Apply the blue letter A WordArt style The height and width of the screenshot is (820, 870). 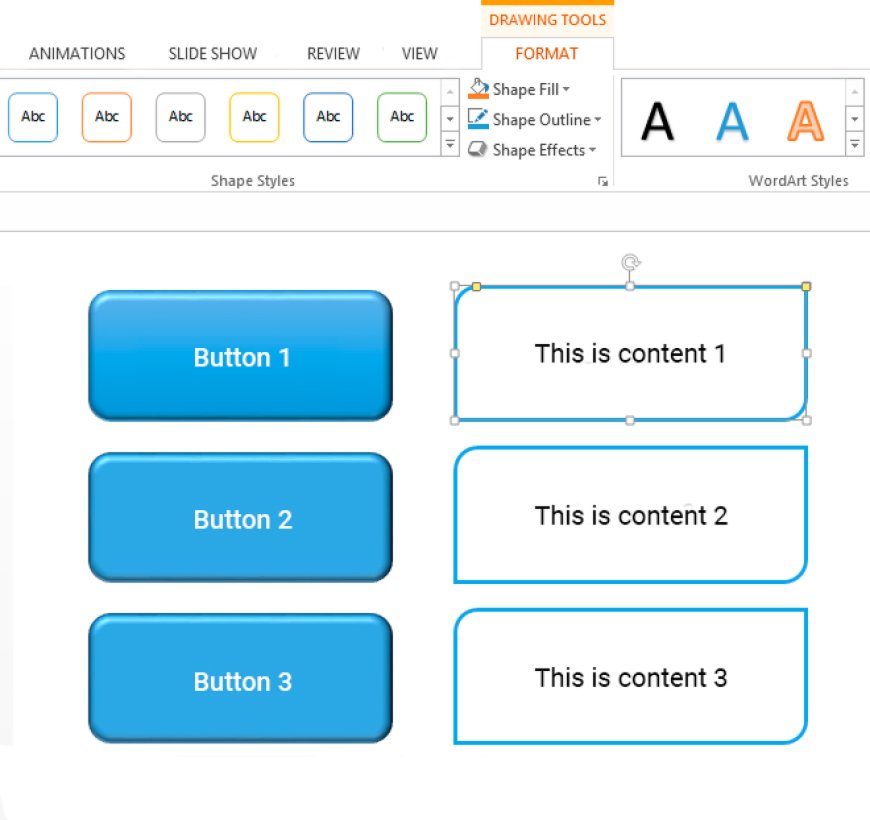(732, 121)
